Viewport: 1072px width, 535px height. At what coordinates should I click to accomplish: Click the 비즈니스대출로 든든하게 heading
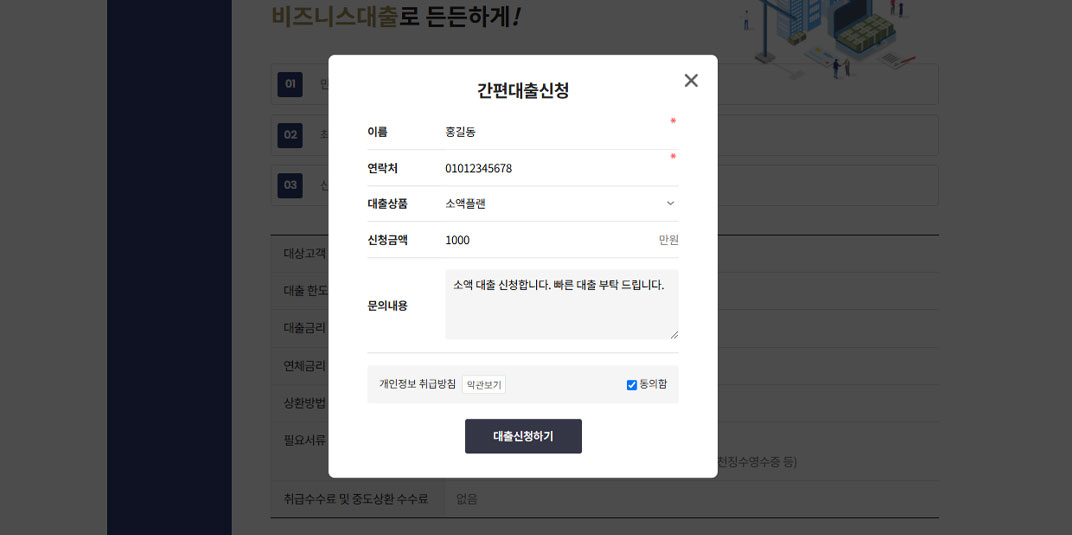(x=397, y=16)
